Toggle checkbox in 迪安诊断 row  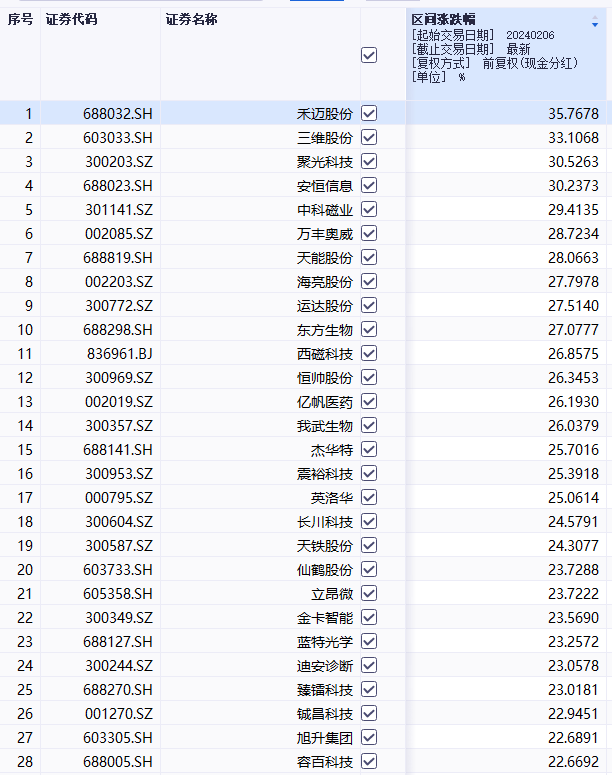click(x=369, y=665)
